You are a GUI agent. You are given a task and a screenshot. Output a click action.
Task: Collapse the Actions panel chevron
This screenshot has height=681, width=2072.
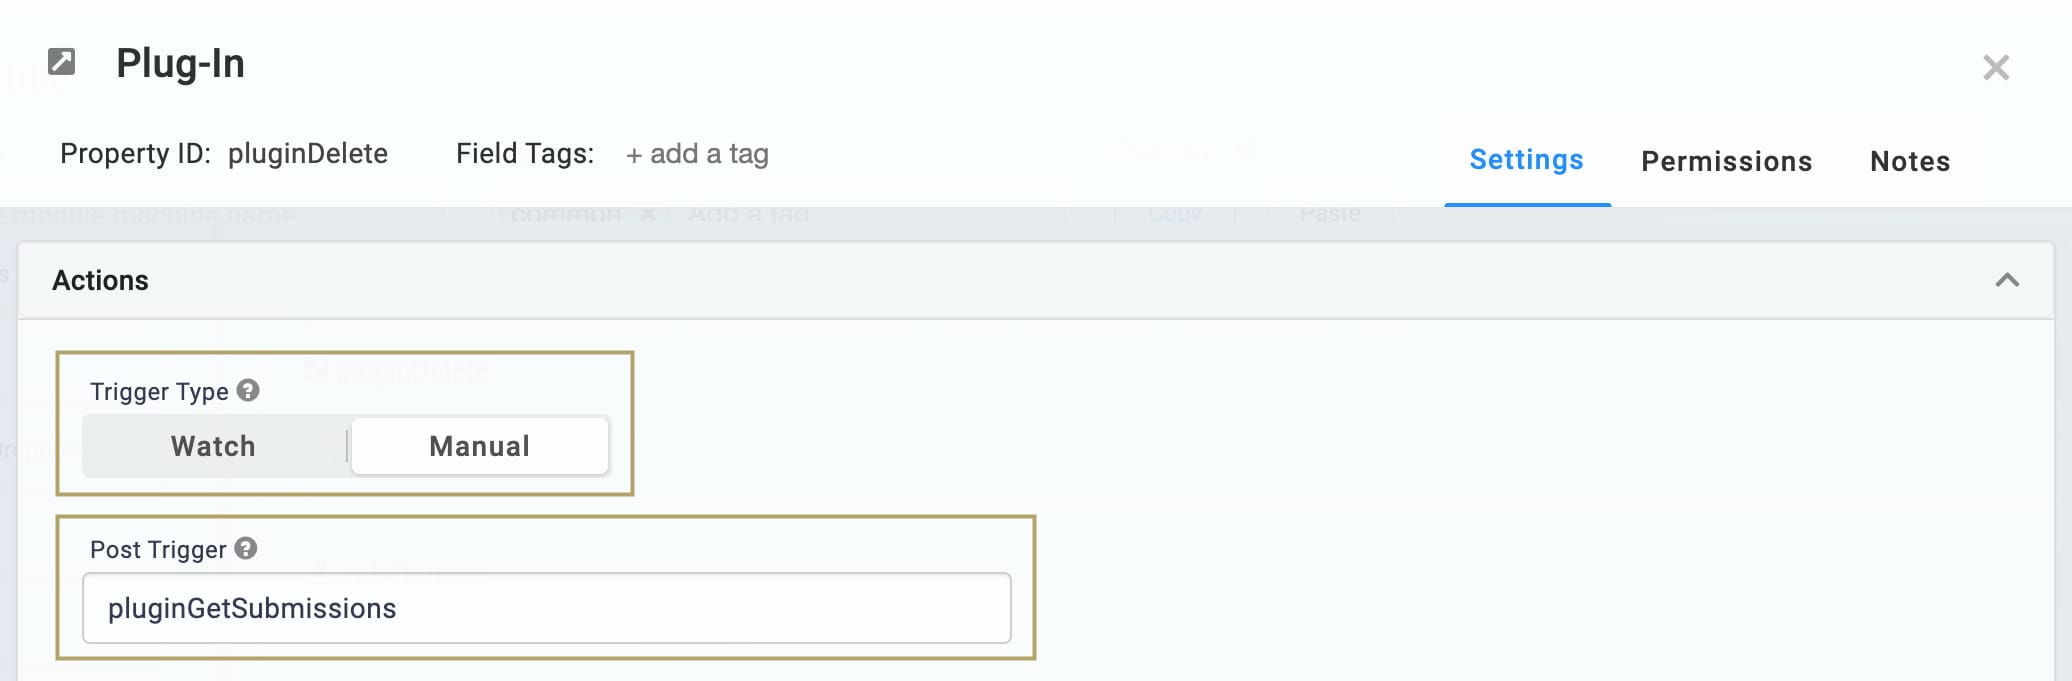pos(2007,280)
